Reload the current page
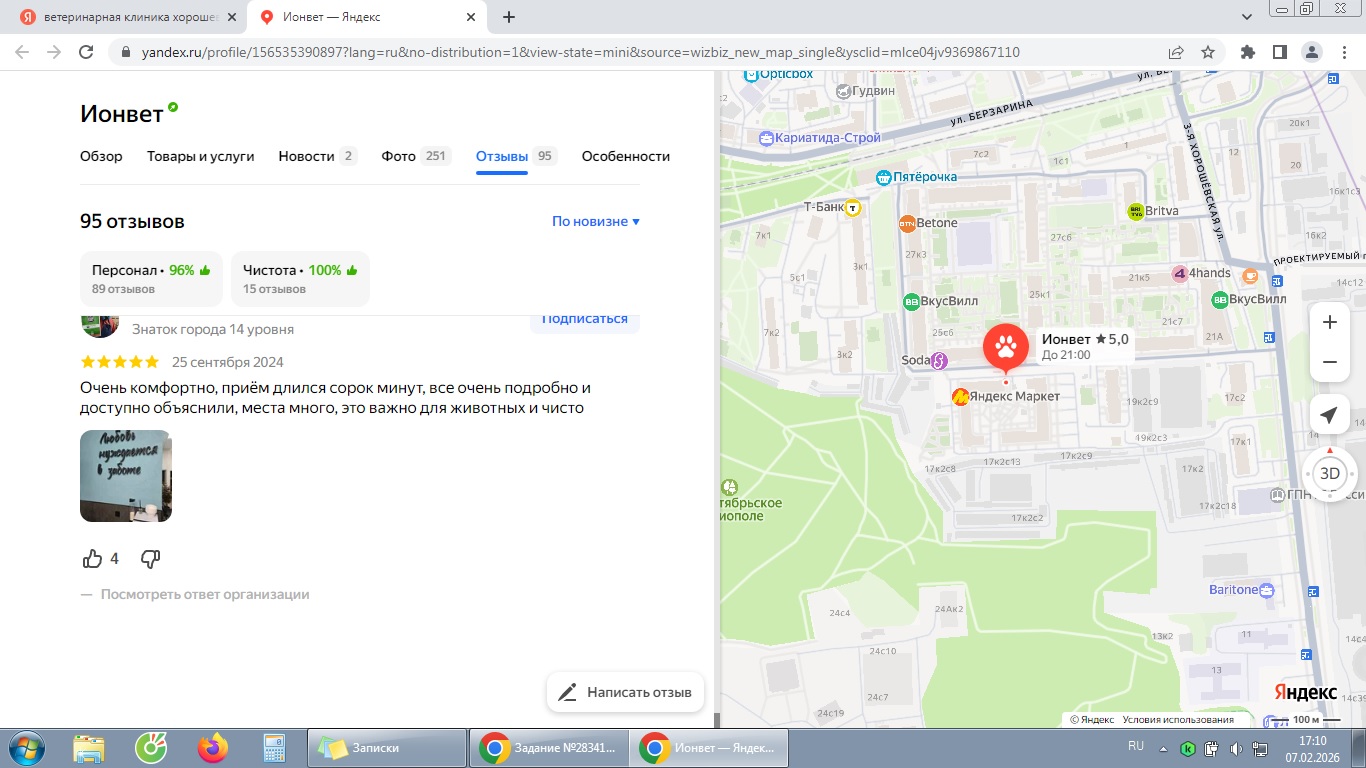Image resolution: width=1366 pixels, height=768 pixels. 86,52
